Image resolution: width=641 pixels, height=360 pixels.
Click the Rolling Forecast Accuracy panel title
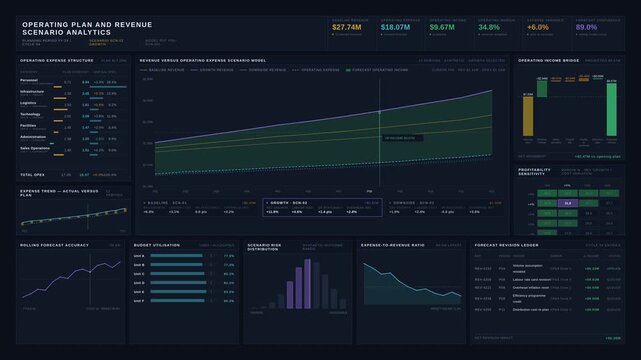click(x=54, y=245)
